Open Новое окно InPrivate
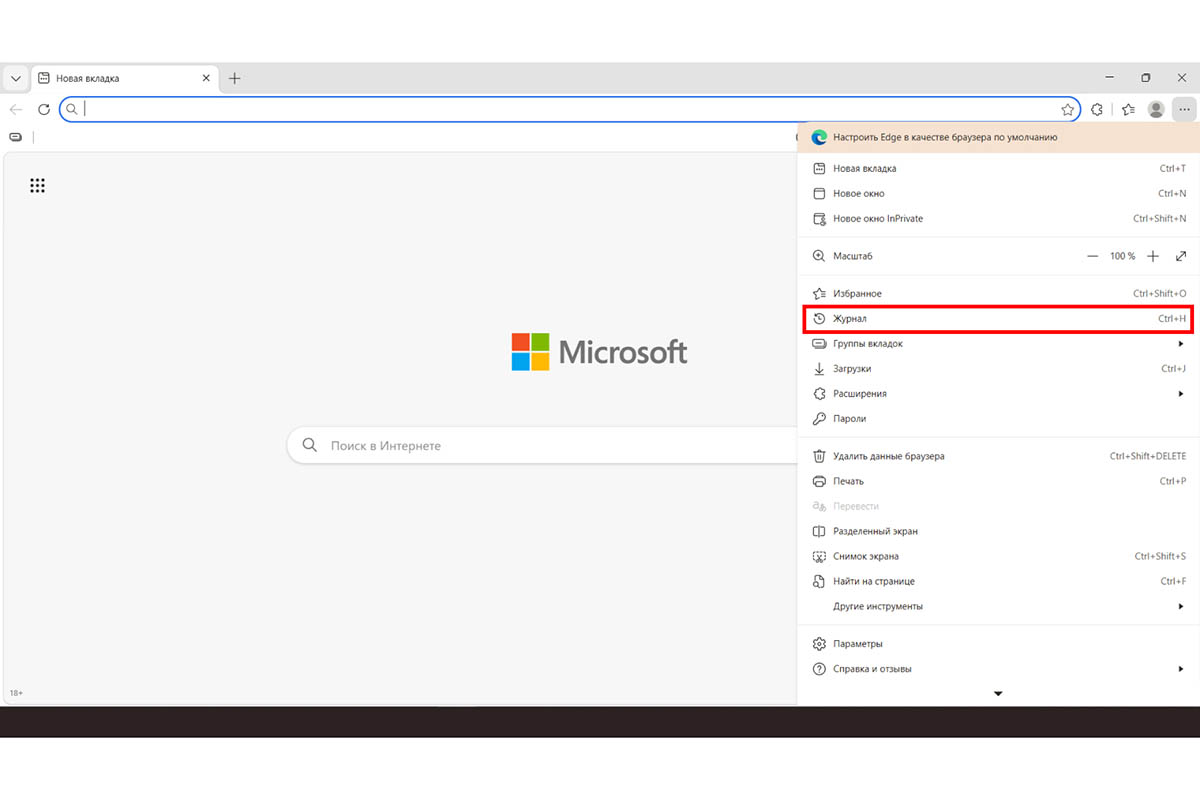Viewport: 1200px width, 800px height. pyautogui.click(x=998, y=219)
